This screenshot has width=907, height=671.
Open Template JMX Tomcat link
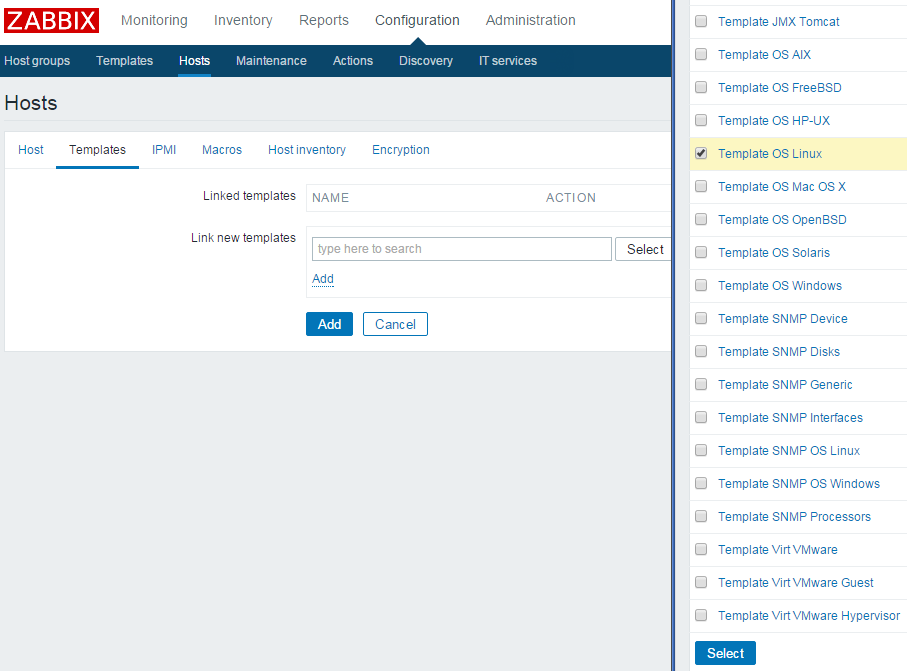pyautogui.click(x=779, y=22)
